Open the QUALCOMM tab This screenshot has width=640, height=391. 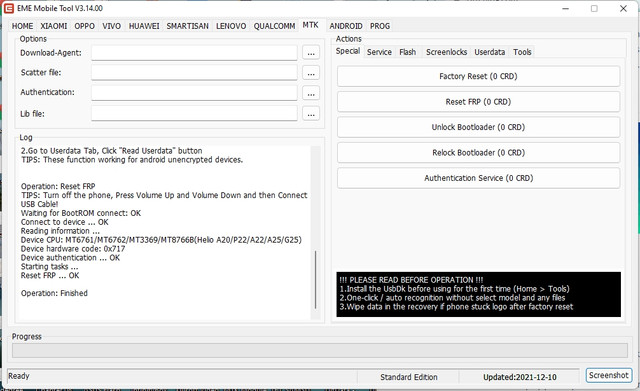(x=274, y=26)
